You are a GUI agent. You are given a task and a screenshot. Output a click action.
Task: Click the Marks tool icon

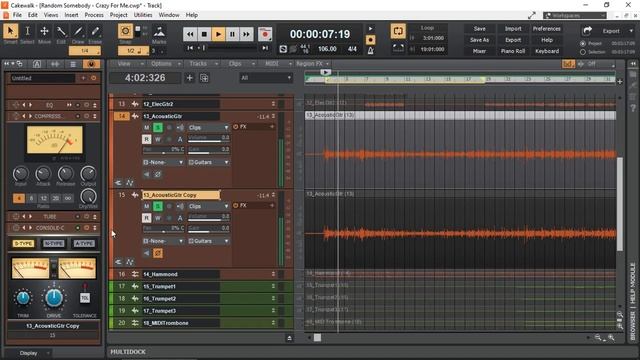coord(159,32)
